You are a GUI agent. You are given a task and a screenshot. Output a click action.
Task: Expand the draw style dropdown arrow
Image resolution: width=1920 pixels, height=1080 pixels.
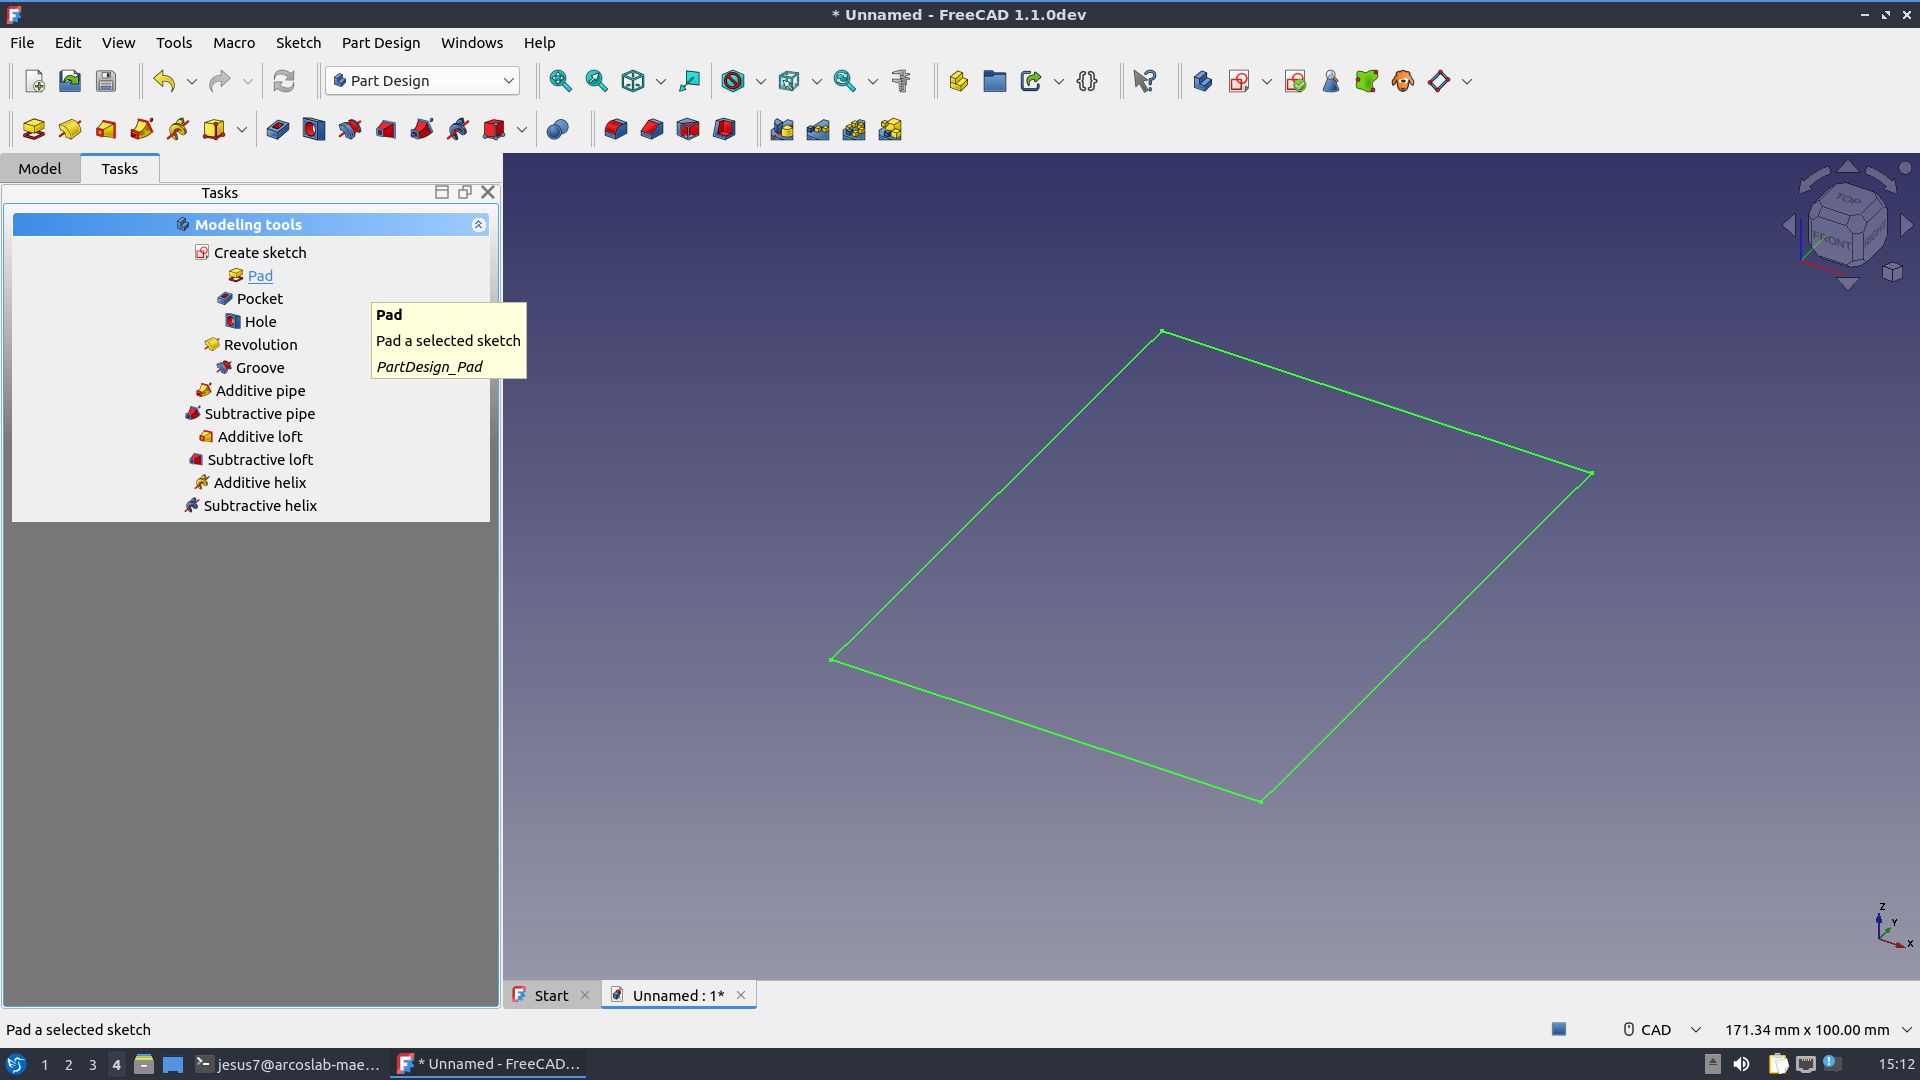click(x=760, y=81)
